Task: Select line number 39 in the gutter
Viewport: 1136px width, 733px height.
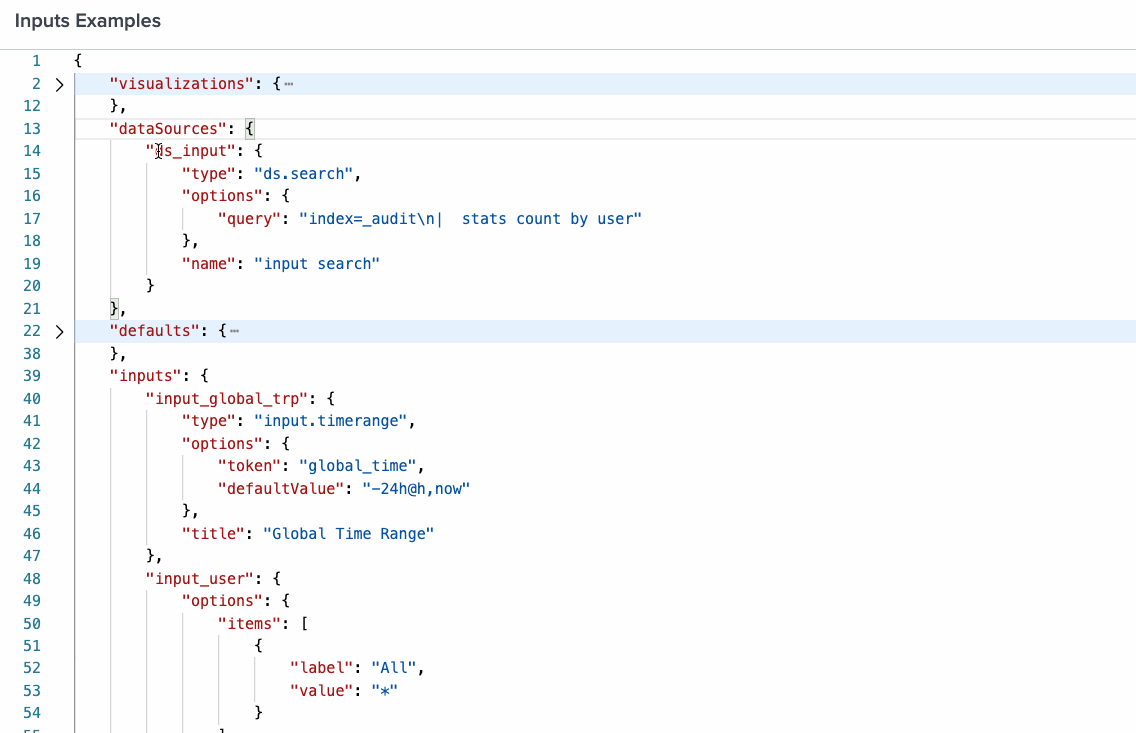Action: click(x=31, y=375)
